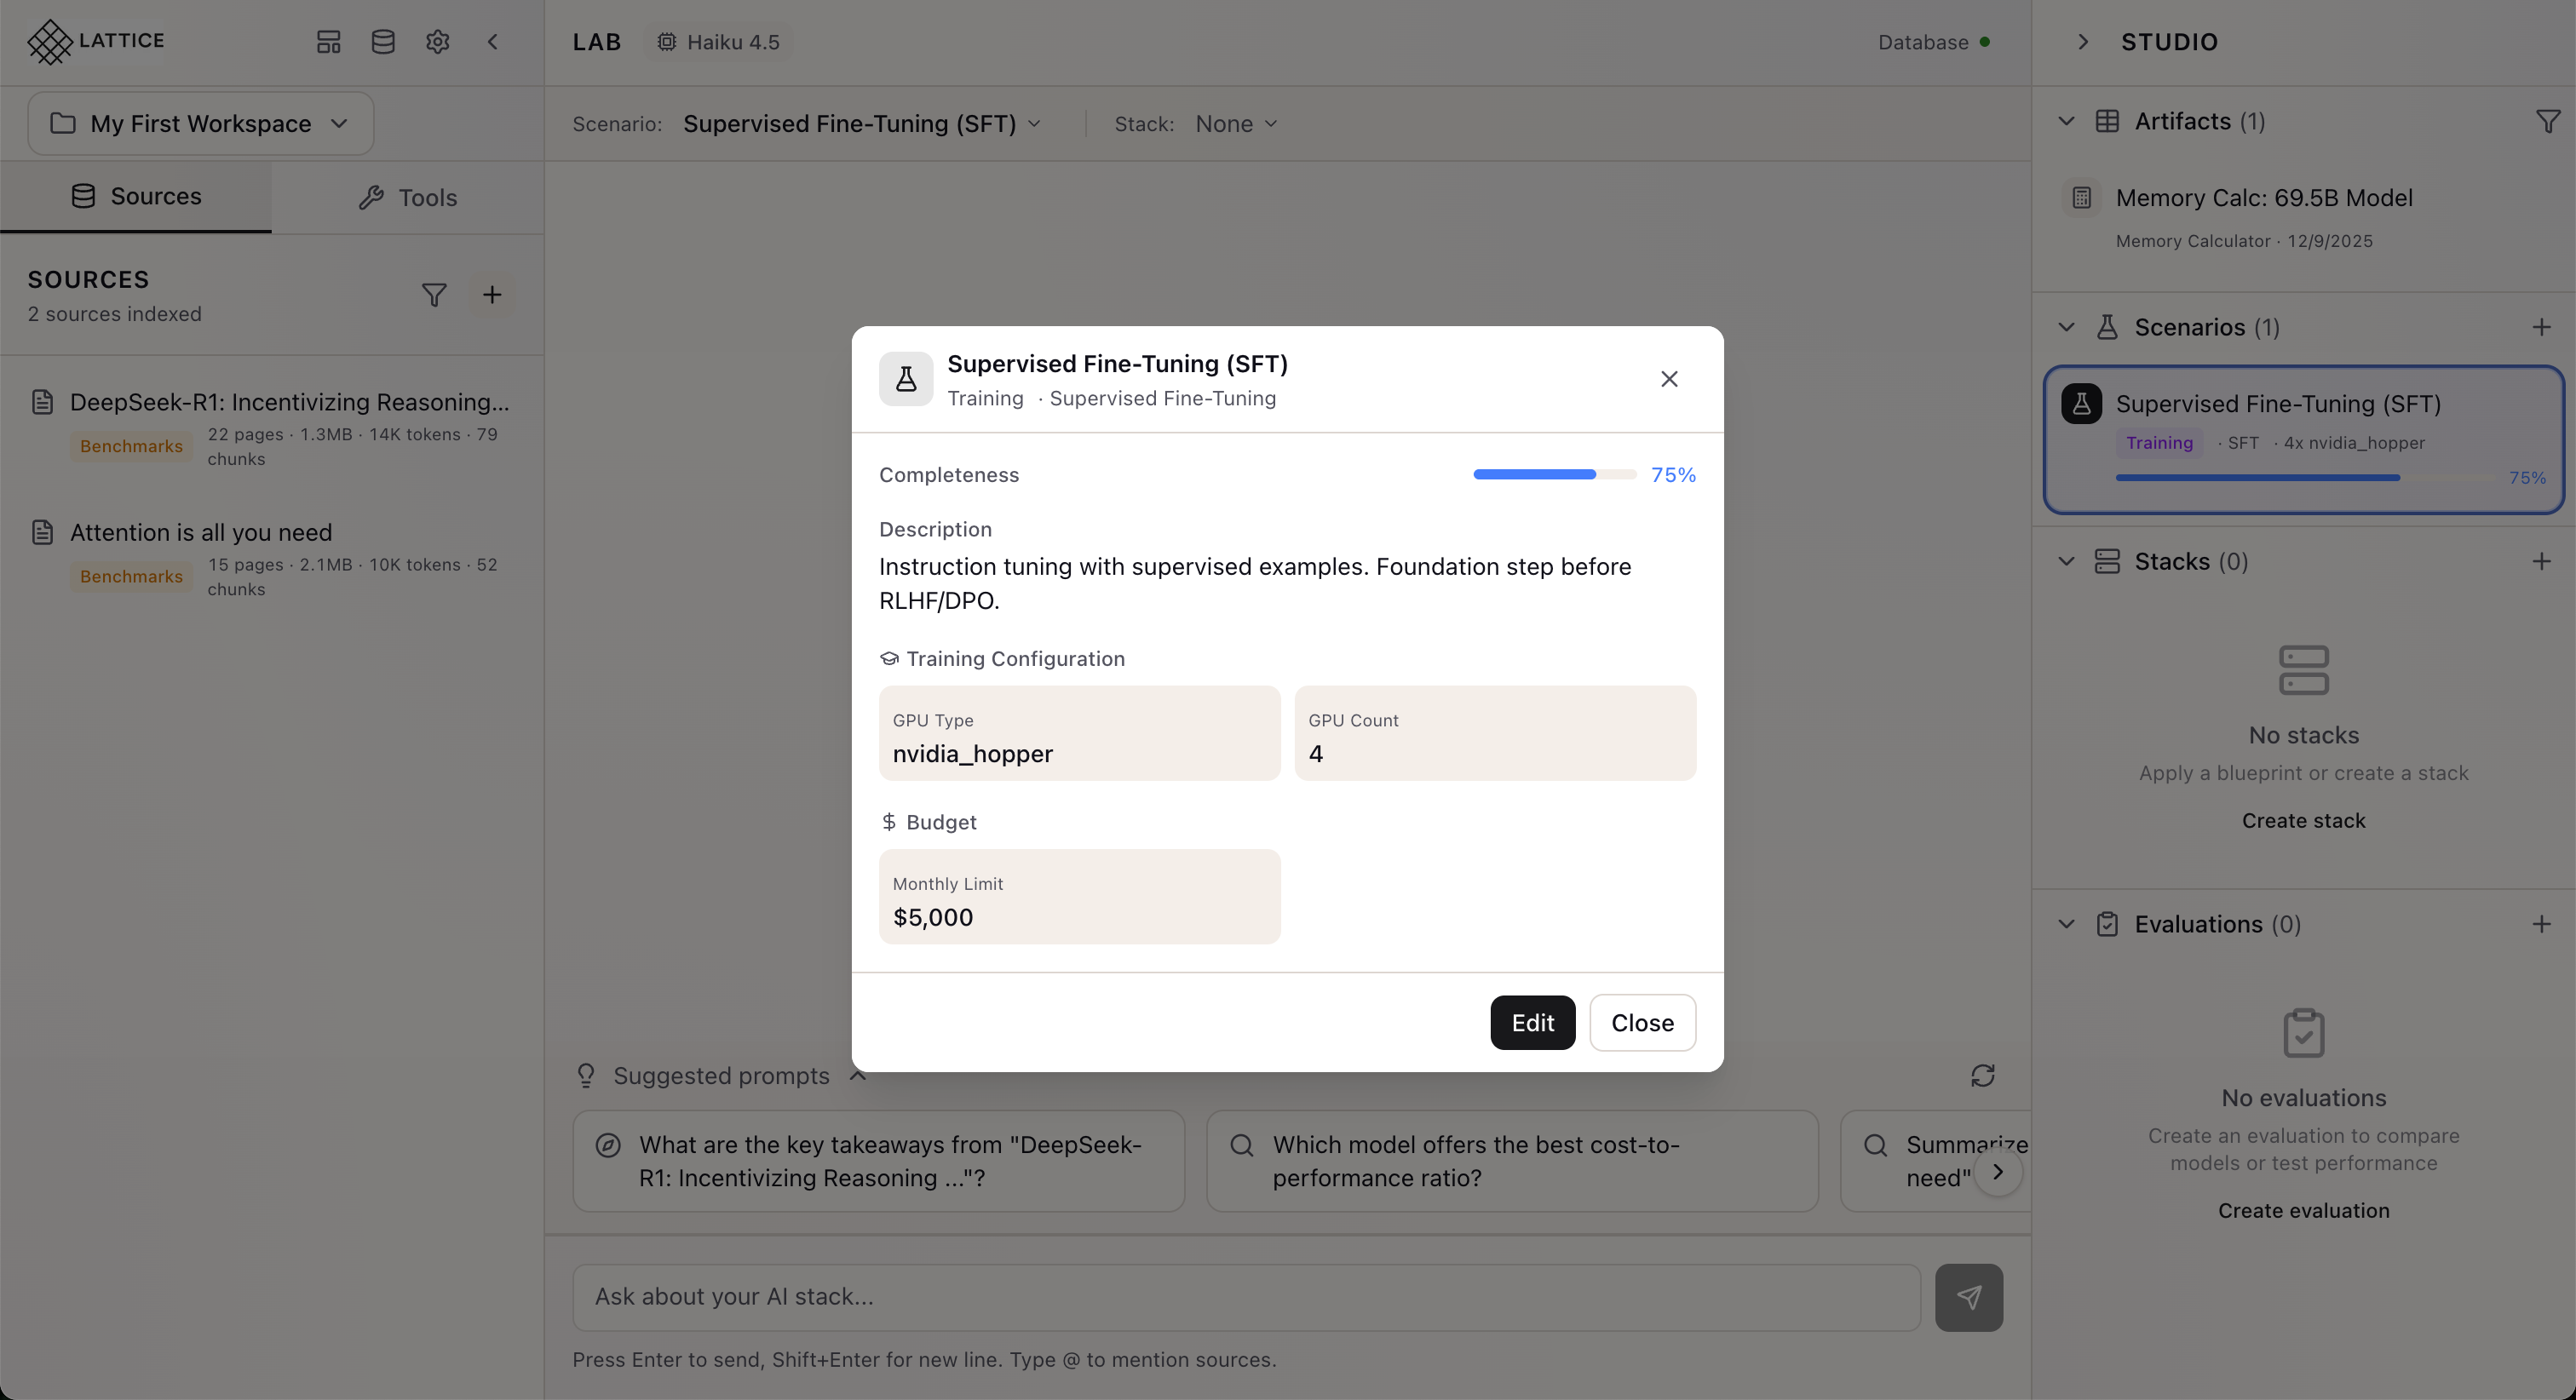Collapse the Scenarios section
2576x1400 pixels.
click(x=2066, y=327)
